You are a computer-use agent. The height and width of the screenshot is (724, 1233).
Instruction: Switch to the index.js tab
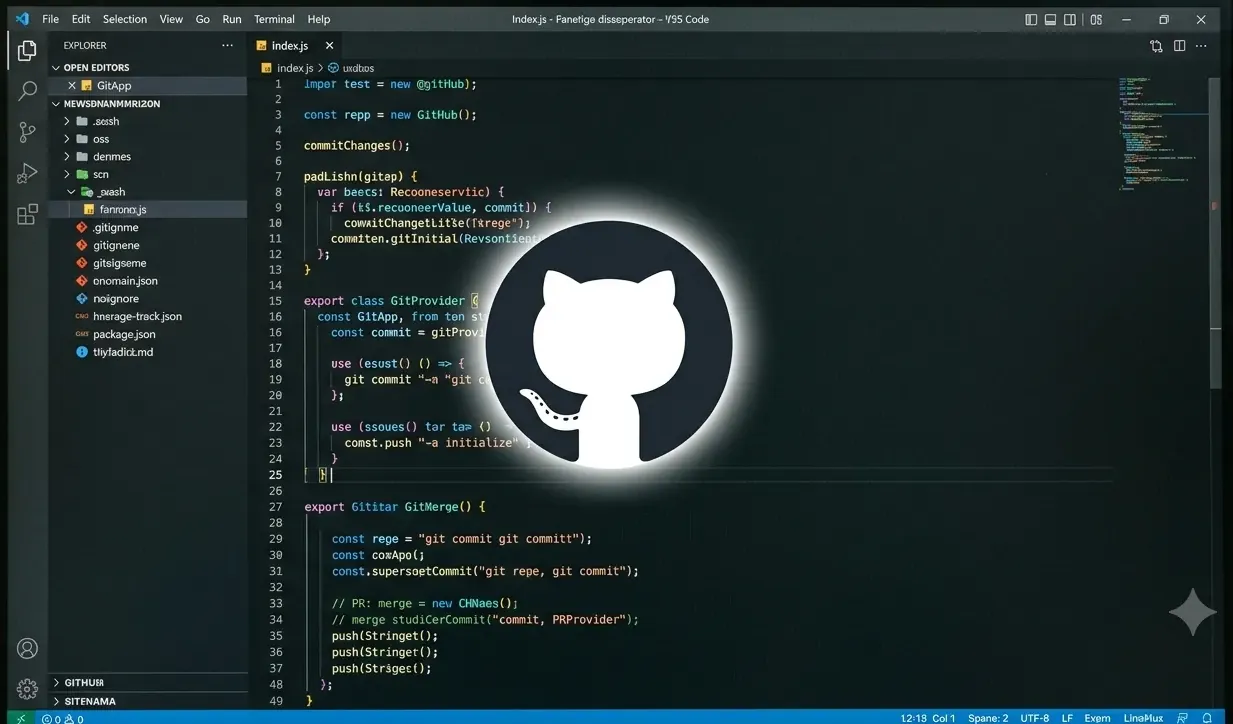(x=289, y=46)
